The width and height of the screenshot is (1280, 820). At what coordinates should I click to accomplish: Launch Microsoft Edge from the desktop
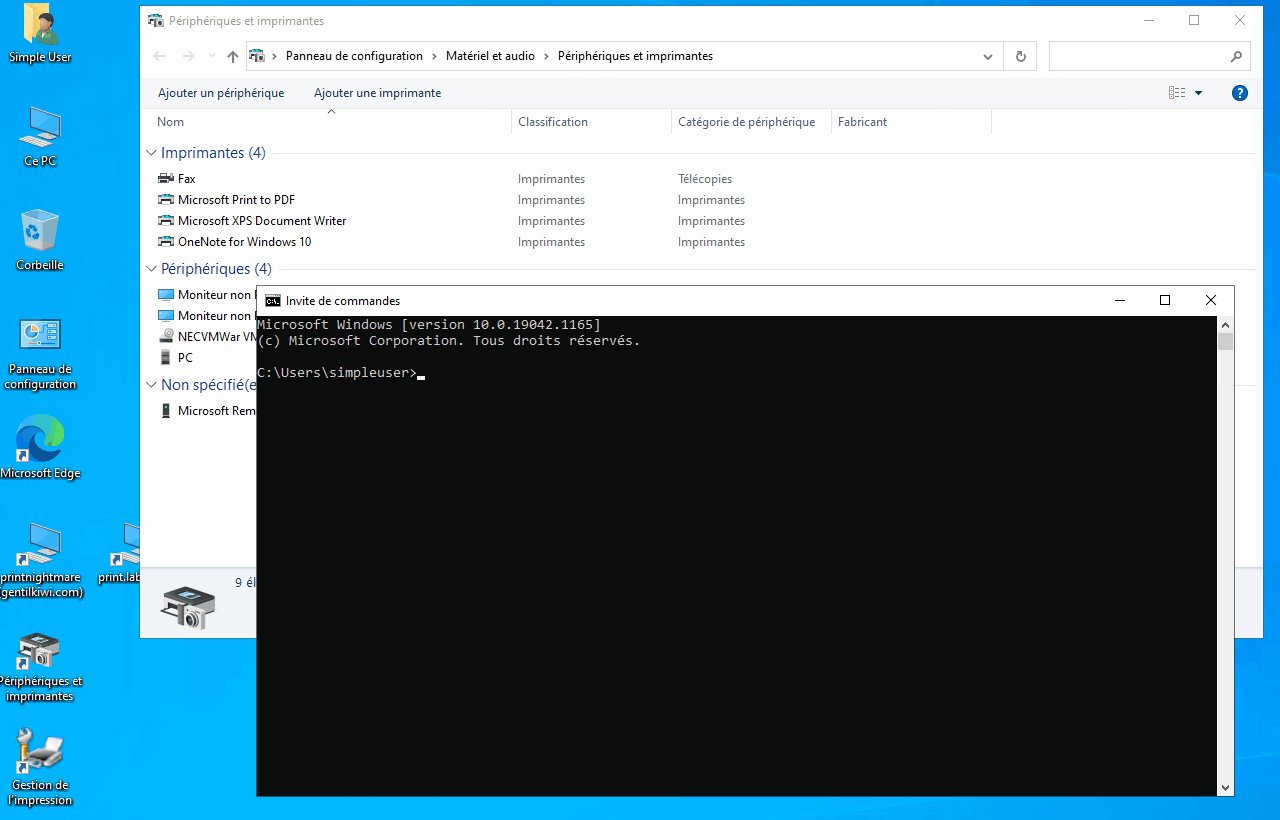(40, 448)
